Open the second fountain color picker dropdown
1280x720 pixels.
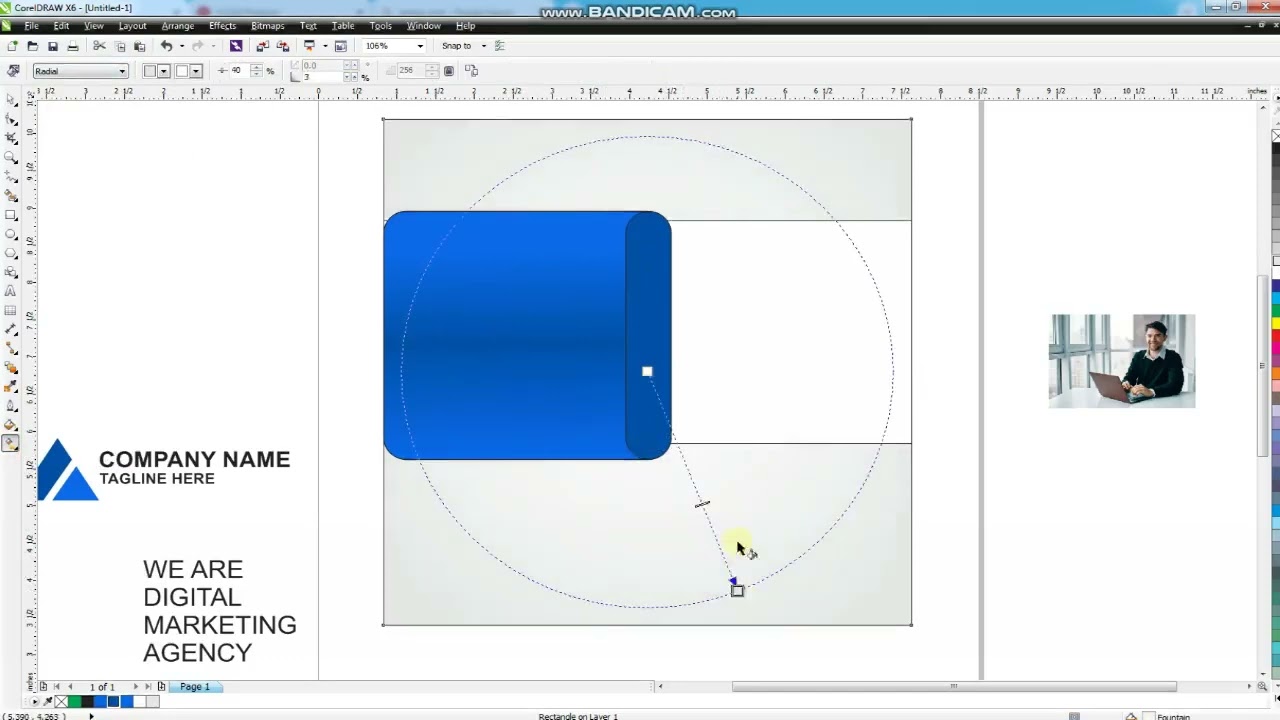pyautogui.click(x=196, y=71)
